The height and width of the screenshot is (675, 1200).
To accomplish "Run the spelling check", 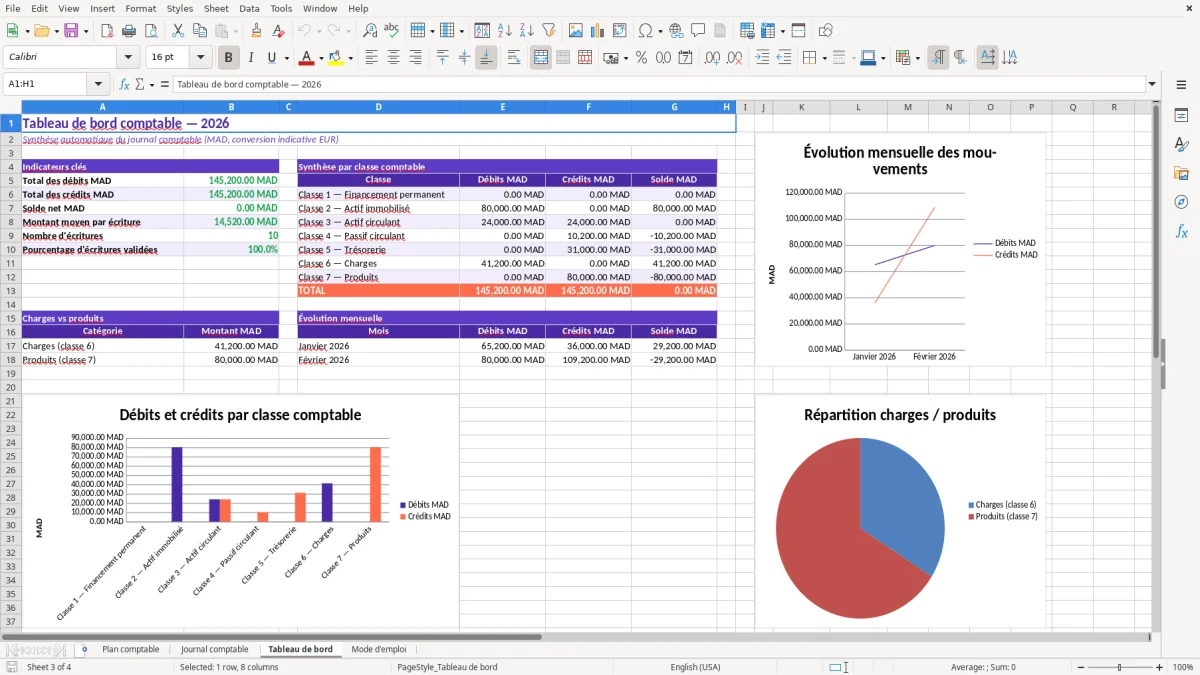I will click(x=391, y=31).
